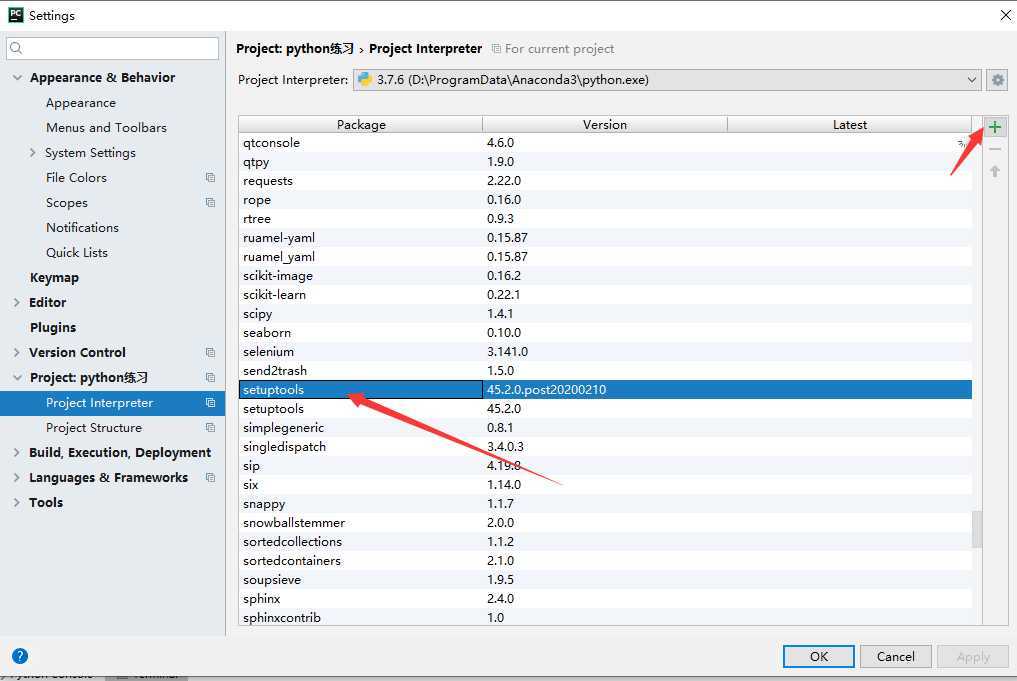Select the simplegeneric package row
1017x681 pixels.
pos(605,428)
